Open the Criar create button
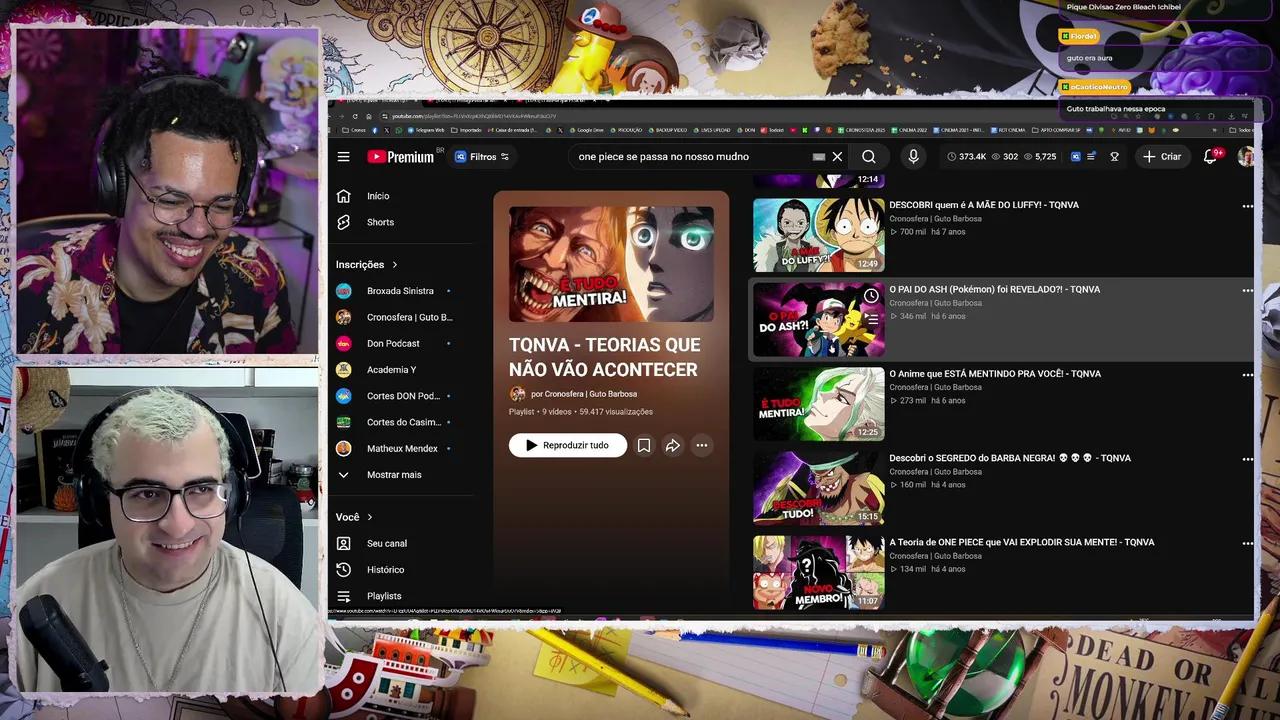The width and height of the screenshot is (1280, 720). click(1162, 157)
